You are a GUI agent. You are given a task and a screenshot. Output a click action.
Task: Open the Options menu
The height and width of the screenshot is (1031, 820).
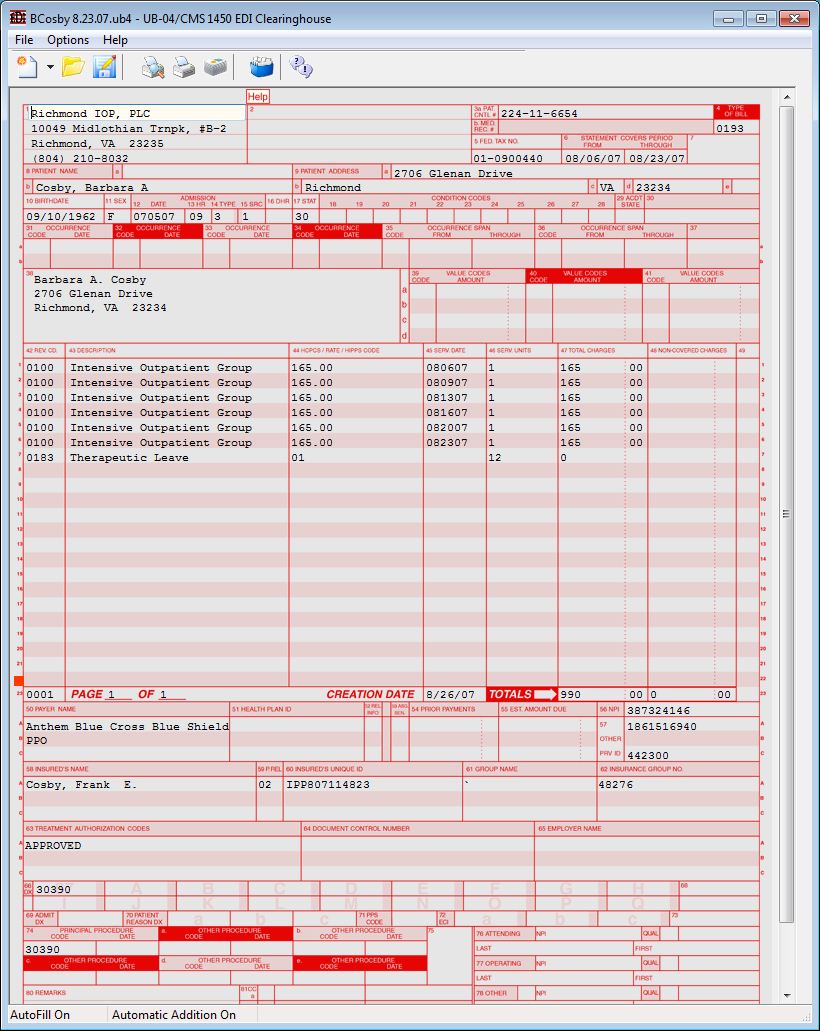click(x=67, y=40)
